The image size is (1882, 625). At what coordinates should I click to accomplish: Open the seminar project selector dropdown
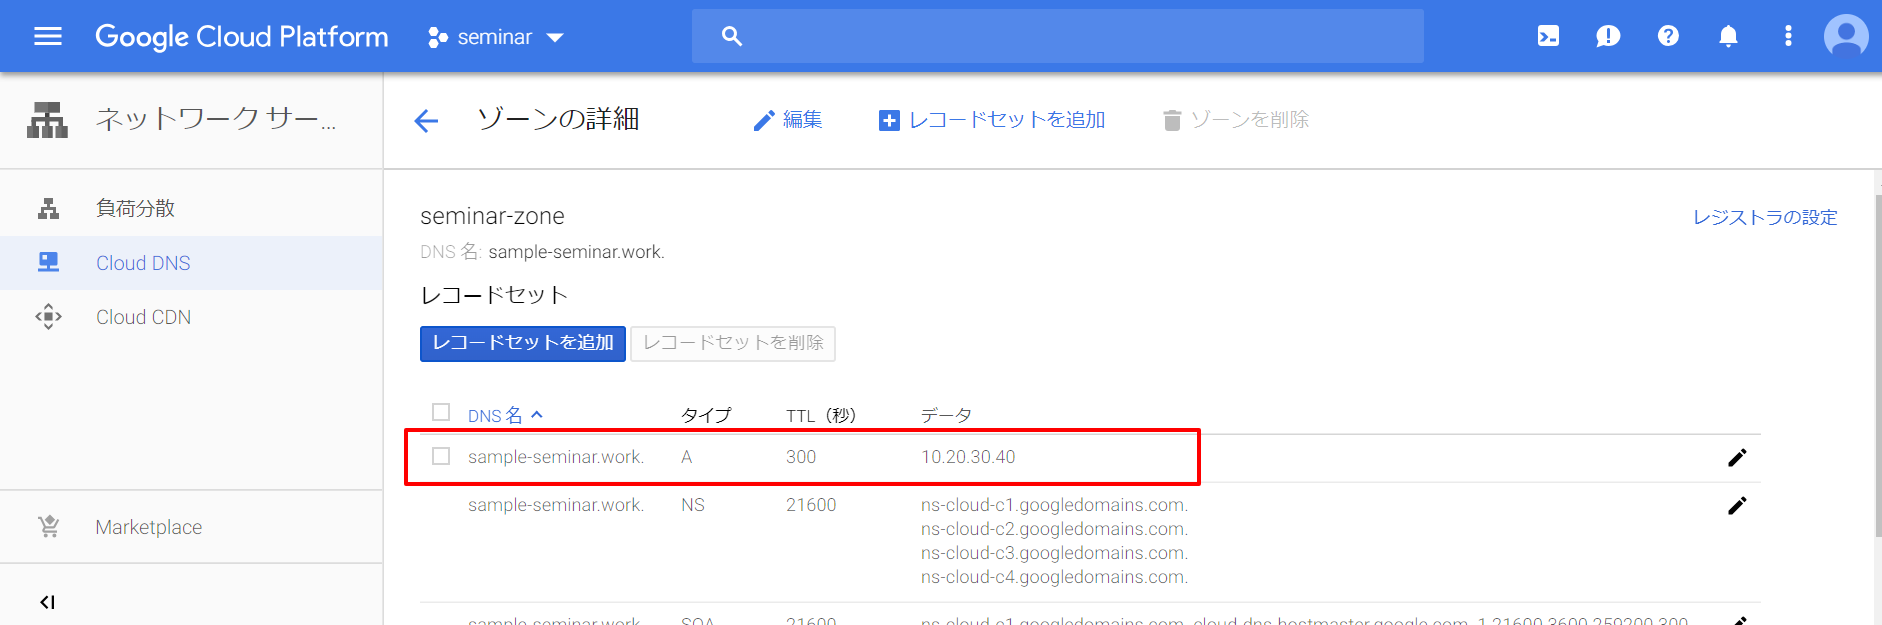496,37
